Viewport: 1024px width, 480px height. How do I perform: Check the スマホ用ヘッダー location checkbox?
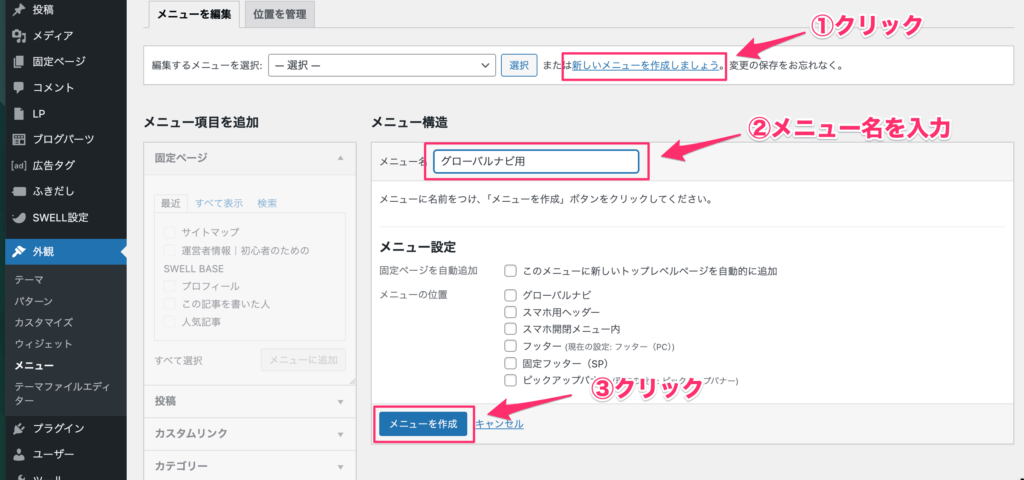pos(511,312)
